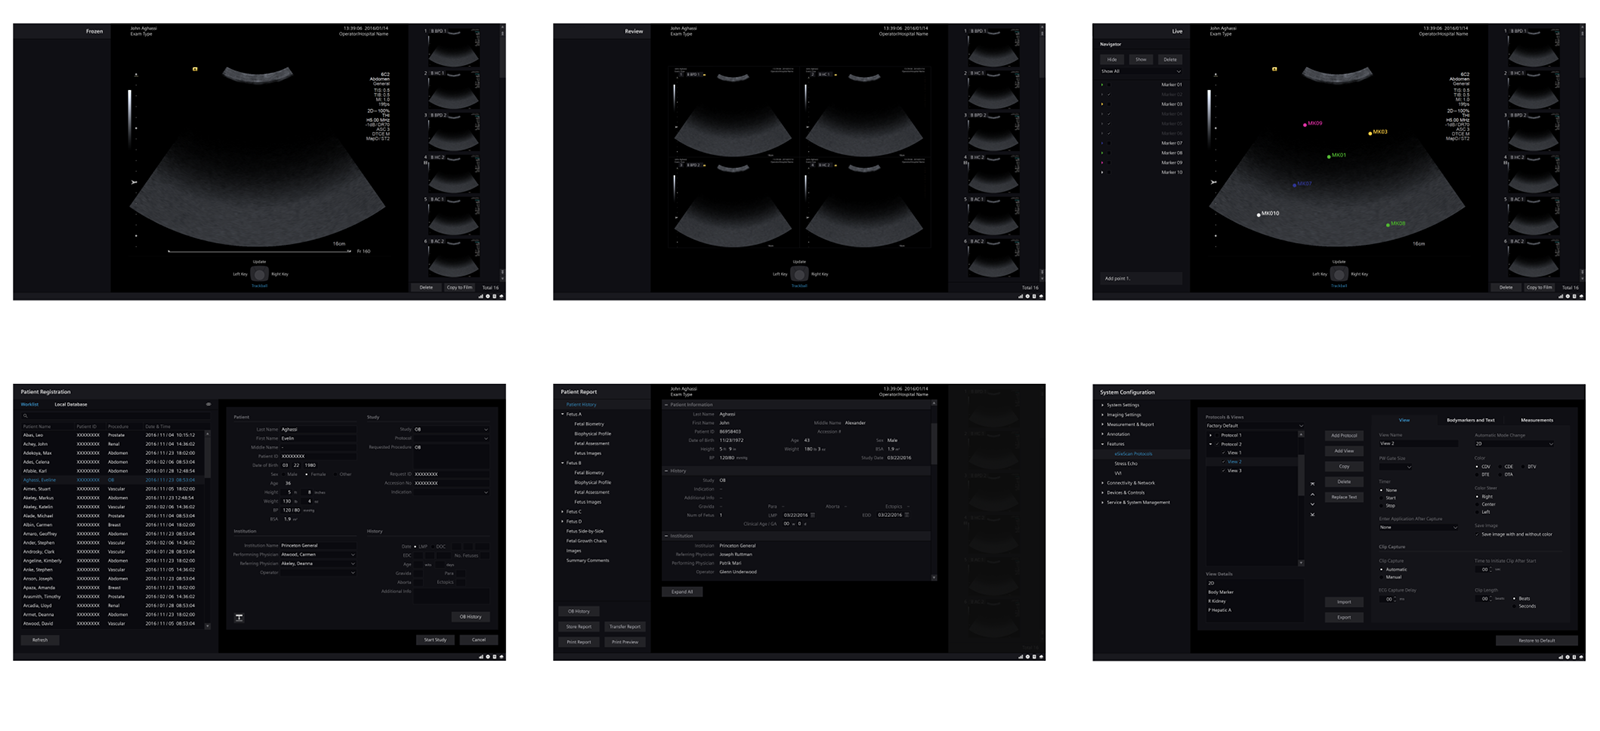Choose the Start timer radio option
Viewport: 1600px width, 731px height.
pos(1382,498)
